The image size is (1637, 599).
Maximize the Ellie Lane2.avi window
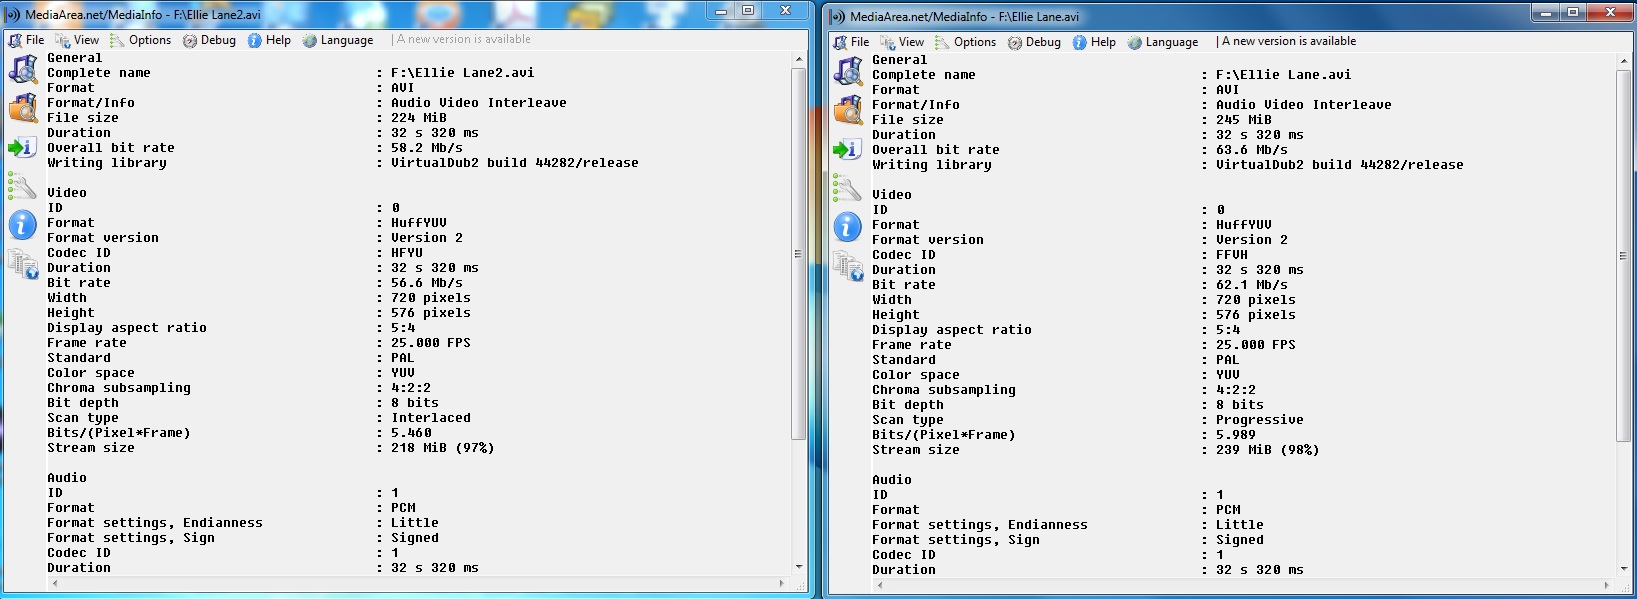tap(749, 10)
